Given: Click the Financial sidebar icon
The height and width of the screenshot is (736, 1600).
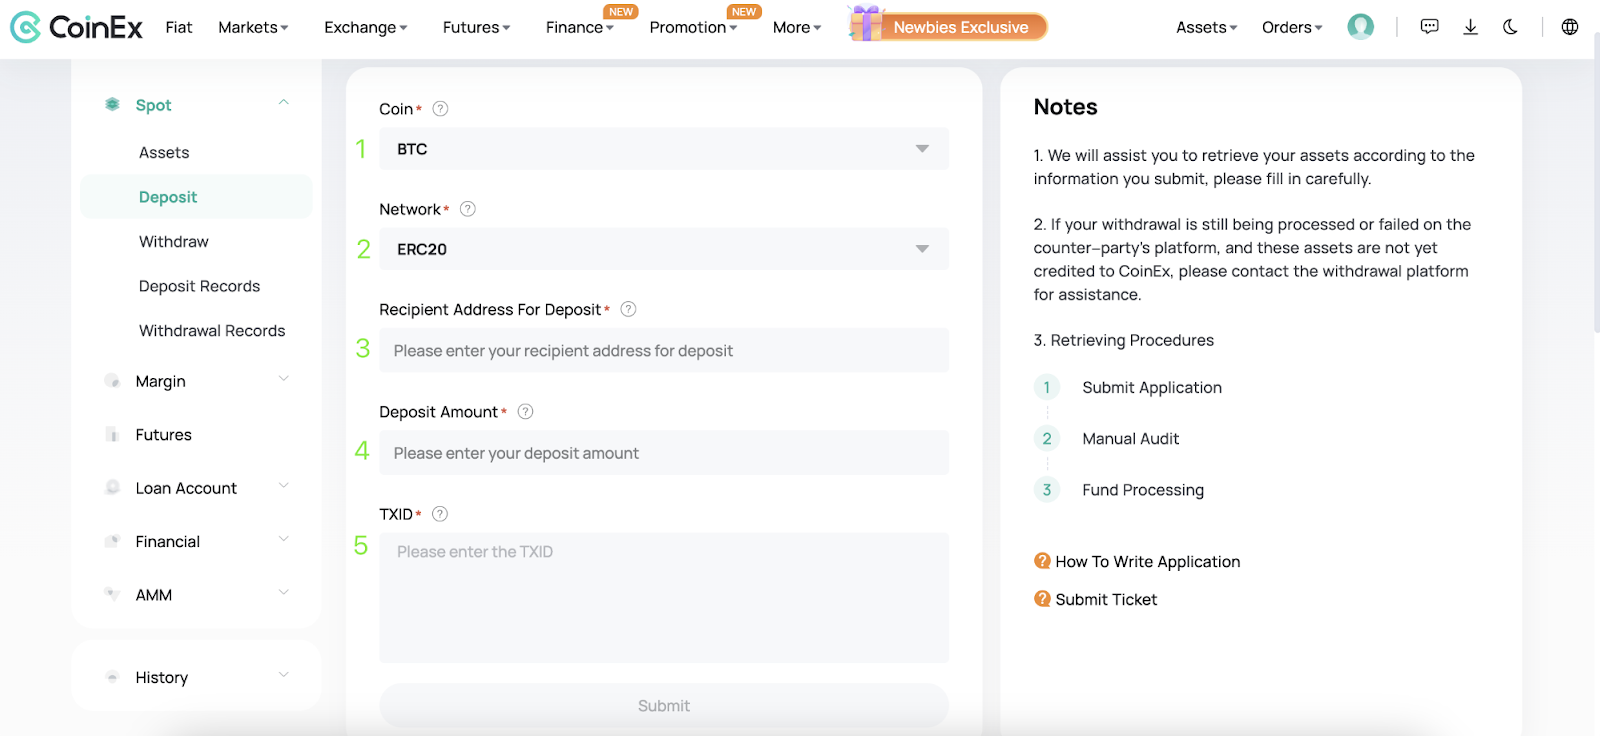Looking at the screenshot, I should pos(112,541).
